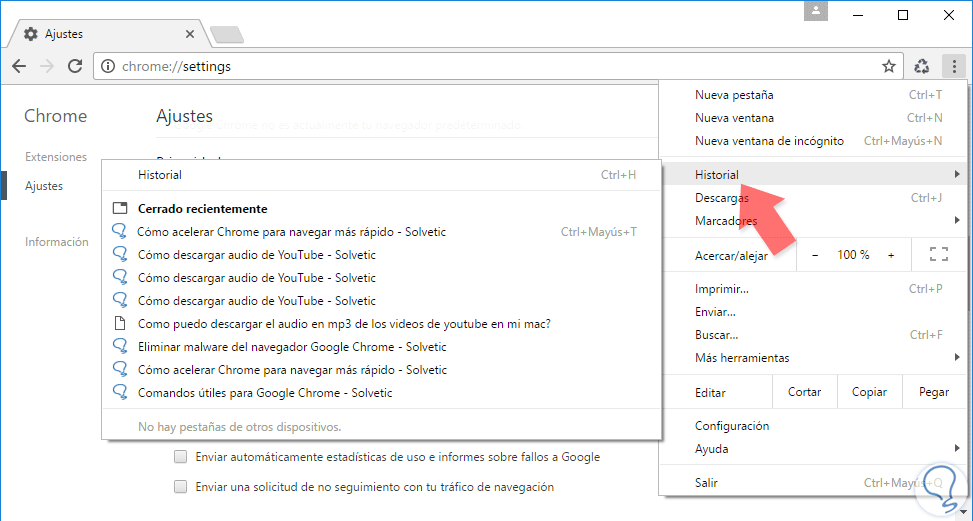Enable the no-tracking request checkbox

181,487
